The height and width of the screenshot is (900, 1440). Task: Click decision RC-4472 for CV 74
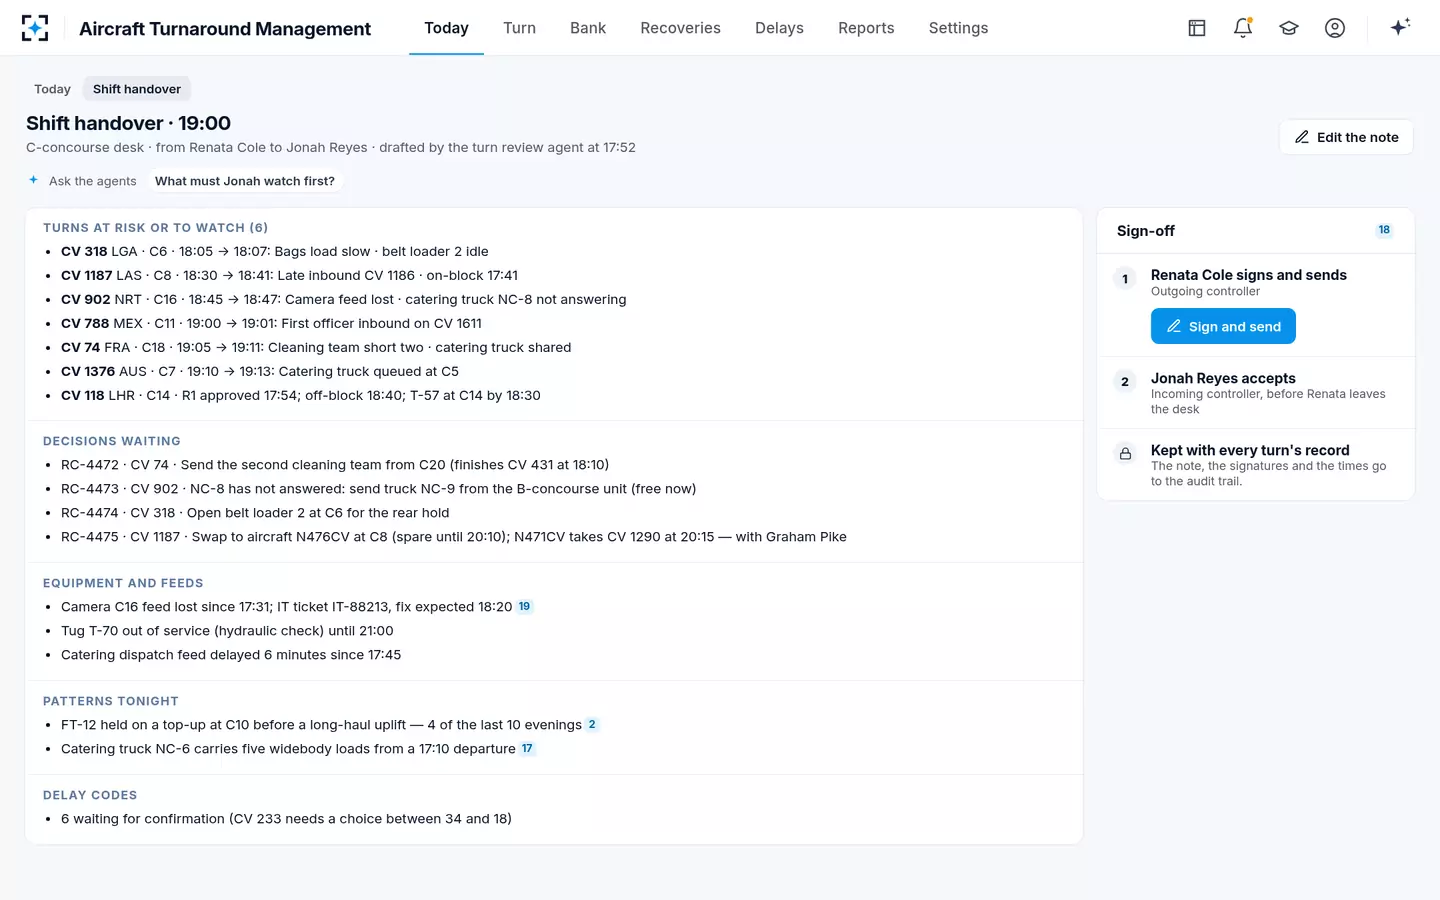(335, 465)
